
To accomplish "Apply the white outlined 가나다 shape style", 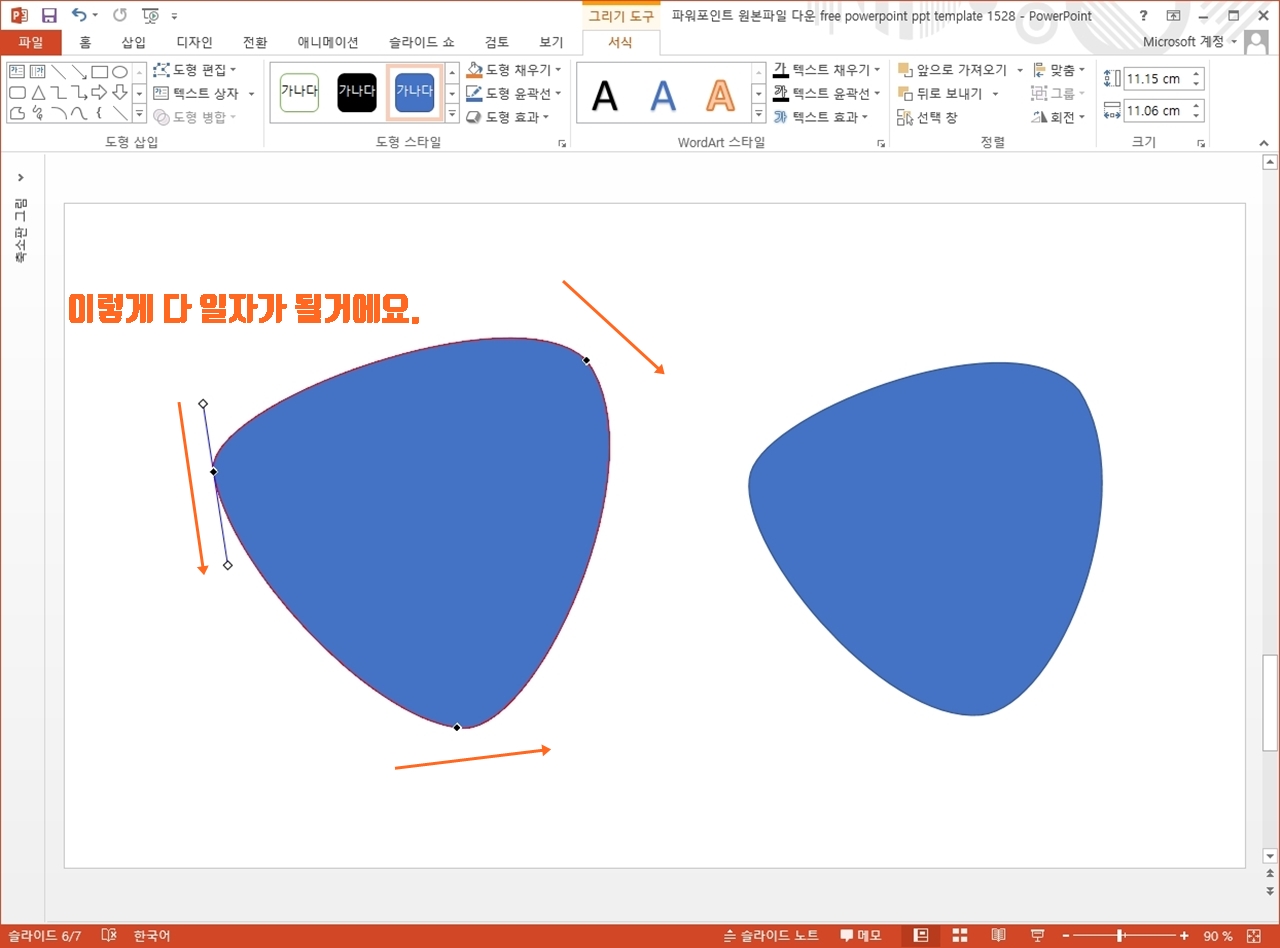I will [299, 92].
